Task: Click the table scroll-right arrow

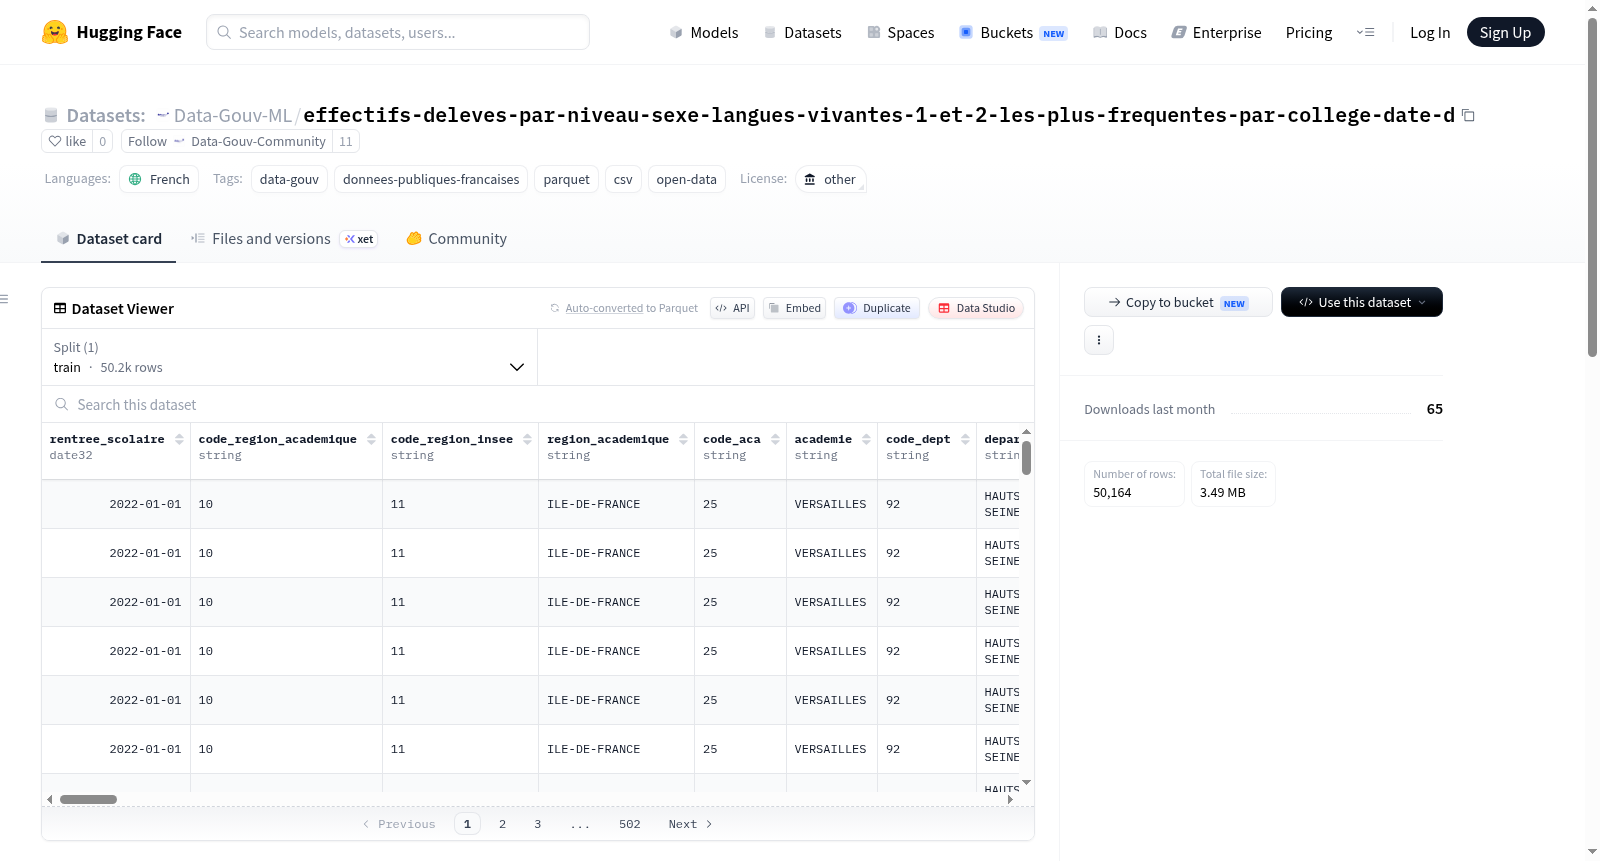Action: coord(1010,799)
